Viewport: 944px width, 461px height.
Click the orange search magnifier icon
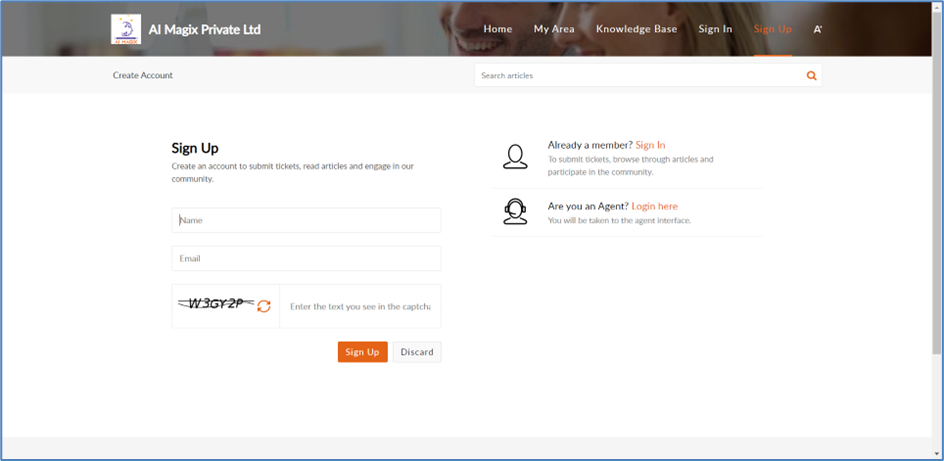811,76
